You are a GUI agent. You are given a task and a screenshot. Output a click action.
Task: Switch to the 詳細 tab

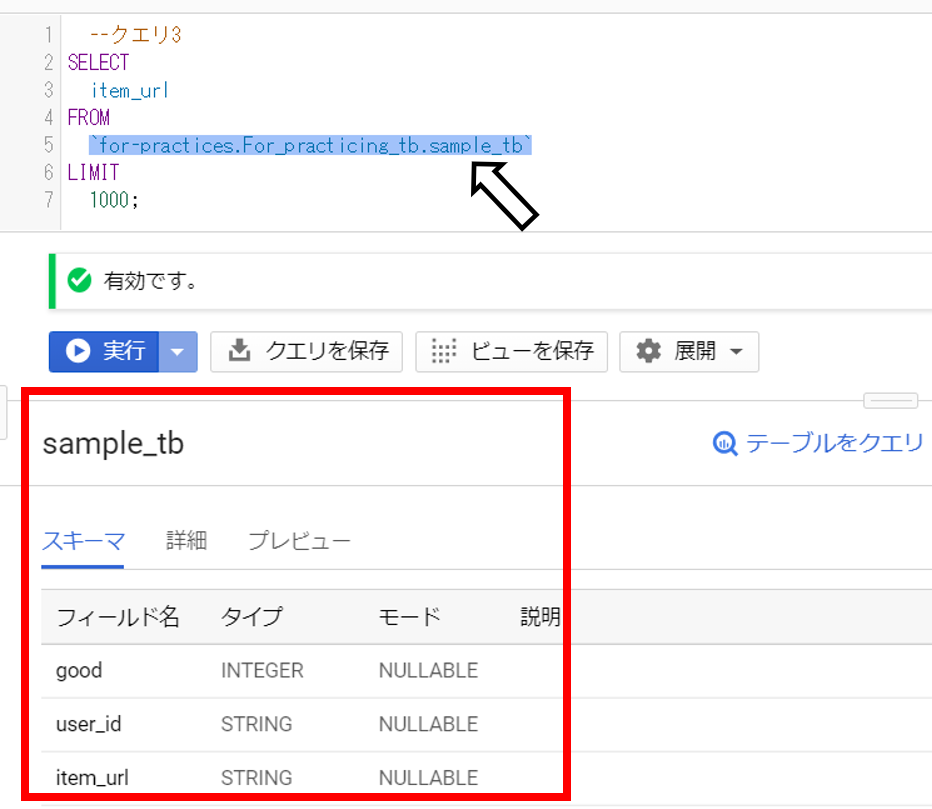point(185,540)
